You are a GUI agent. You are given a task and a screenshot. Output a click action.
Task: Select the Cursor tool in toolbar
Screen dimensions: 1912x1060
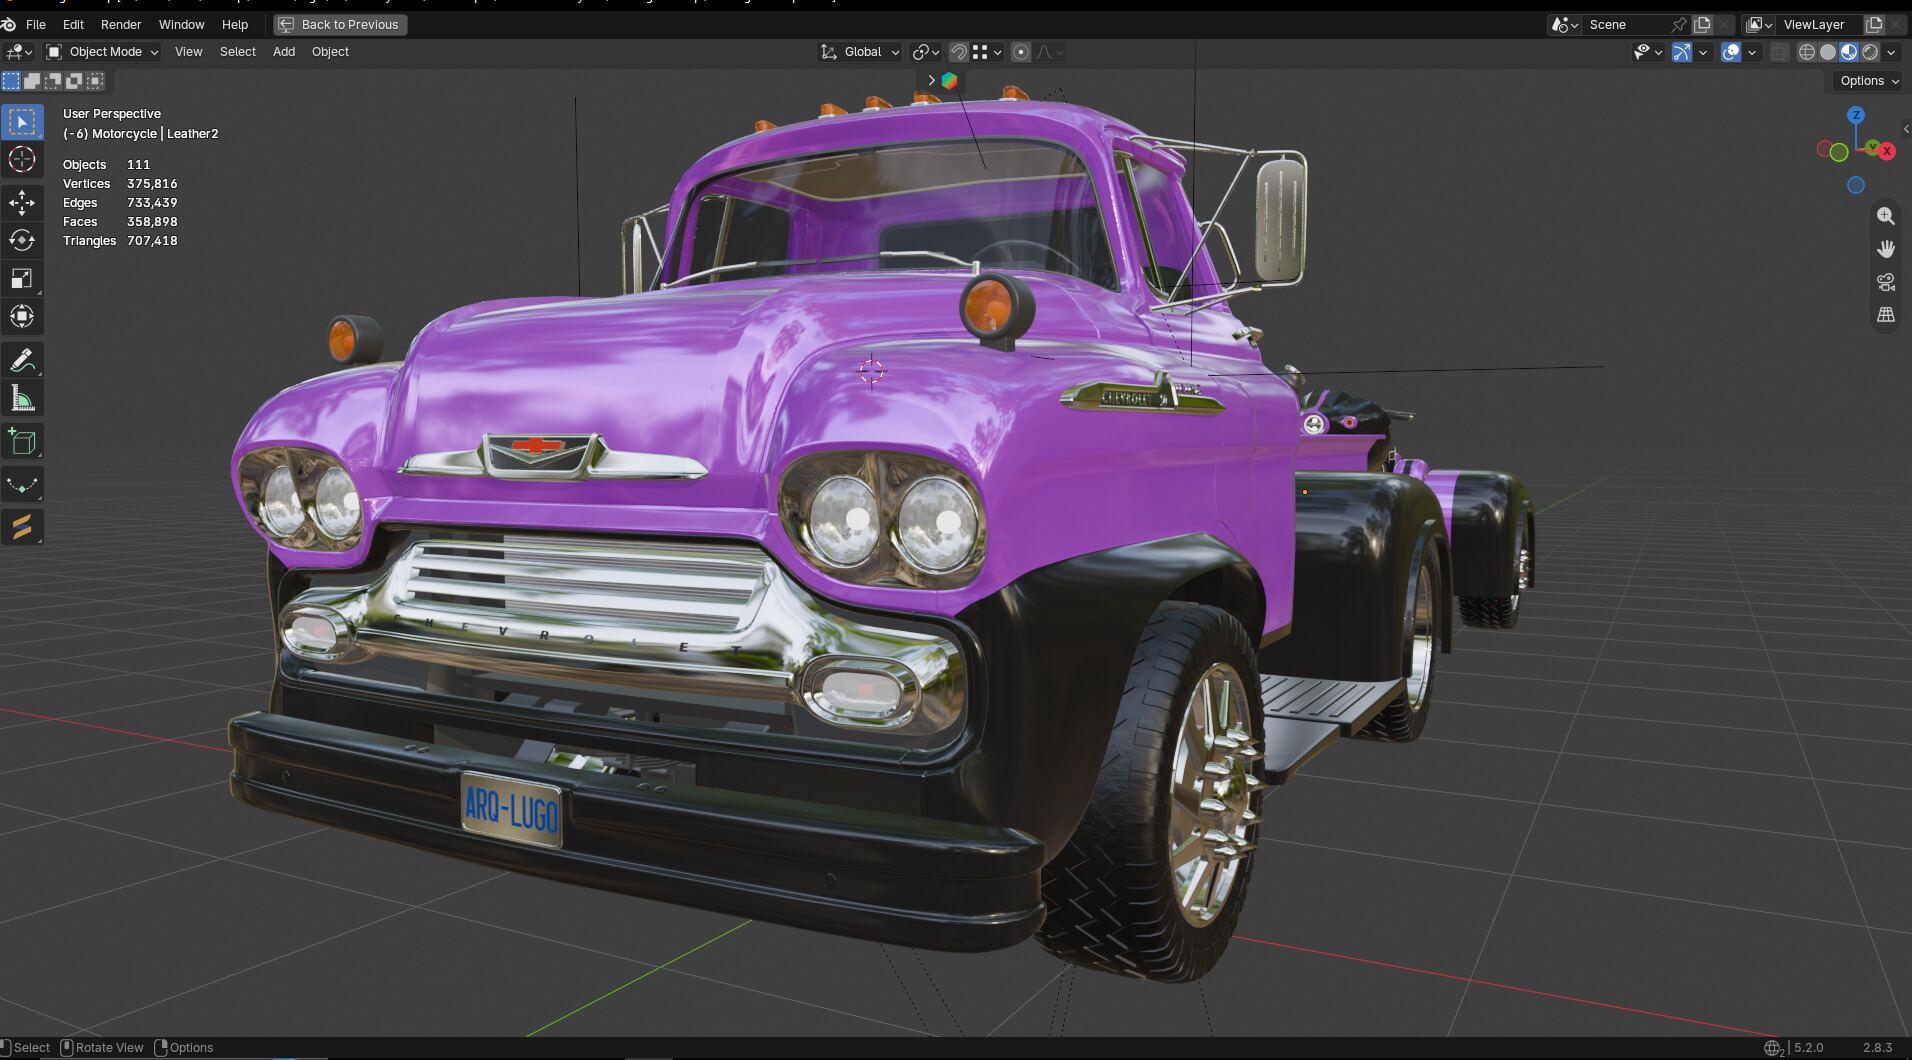[22, 160]
